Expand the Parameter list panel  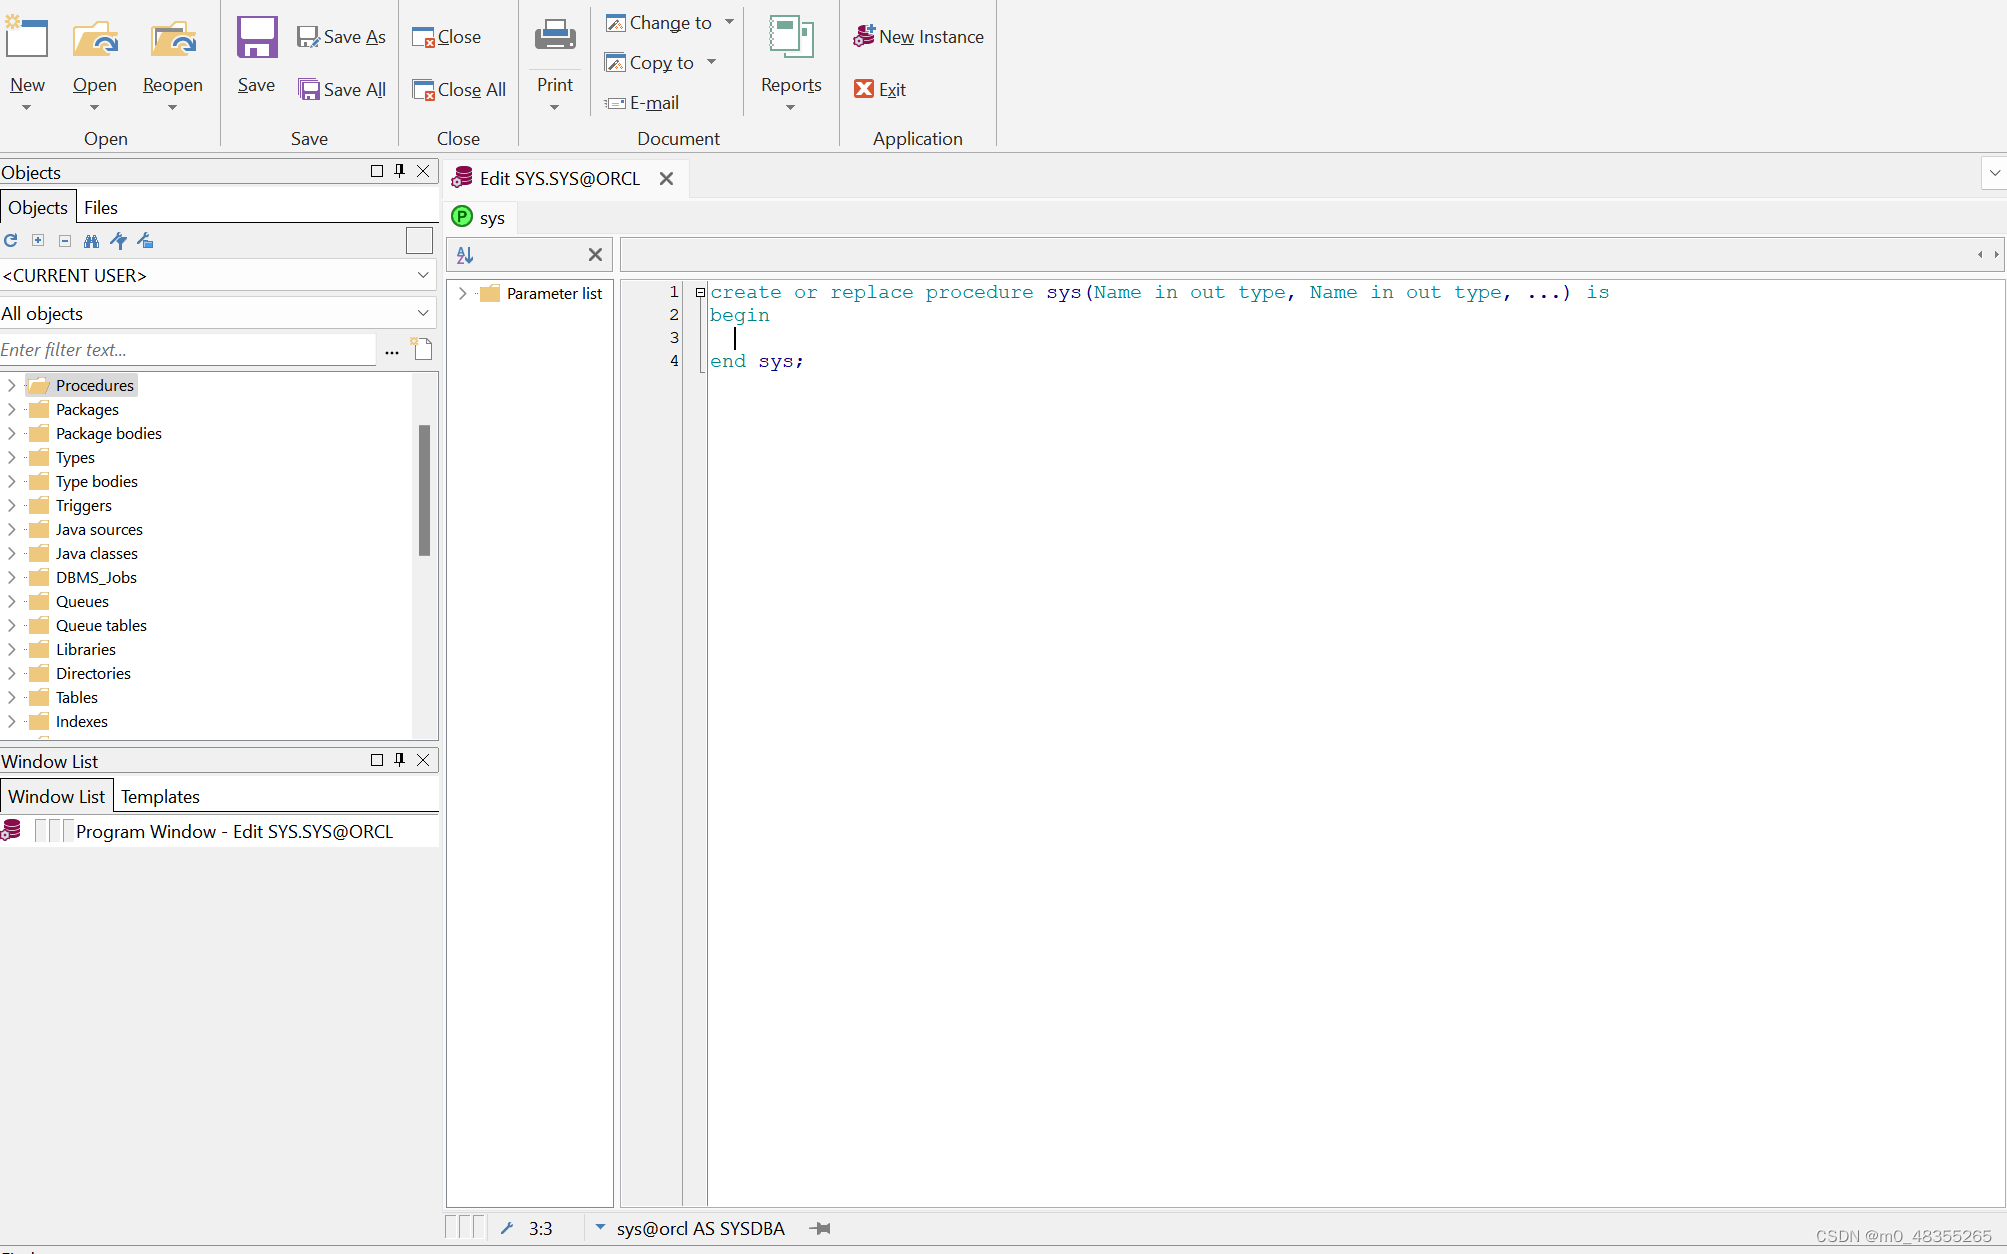[x=463, y=290]
